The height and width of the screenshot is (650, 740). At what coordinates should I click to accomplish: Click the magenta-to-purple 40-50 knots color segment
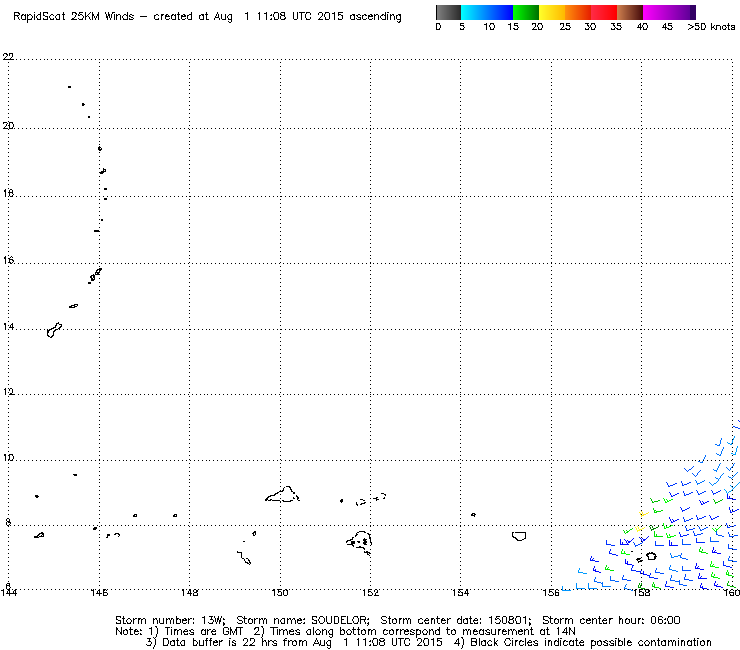(x=669, y=12)
